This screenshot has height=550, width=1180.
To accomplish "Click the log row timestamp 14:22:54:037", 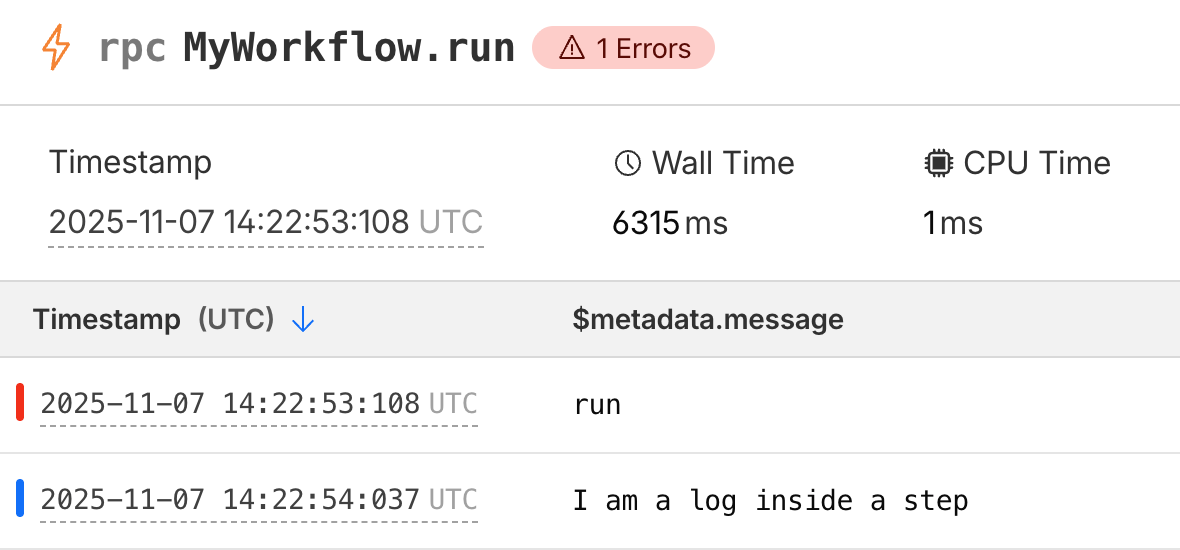I will pyautogui.click(x=230, y=500).
